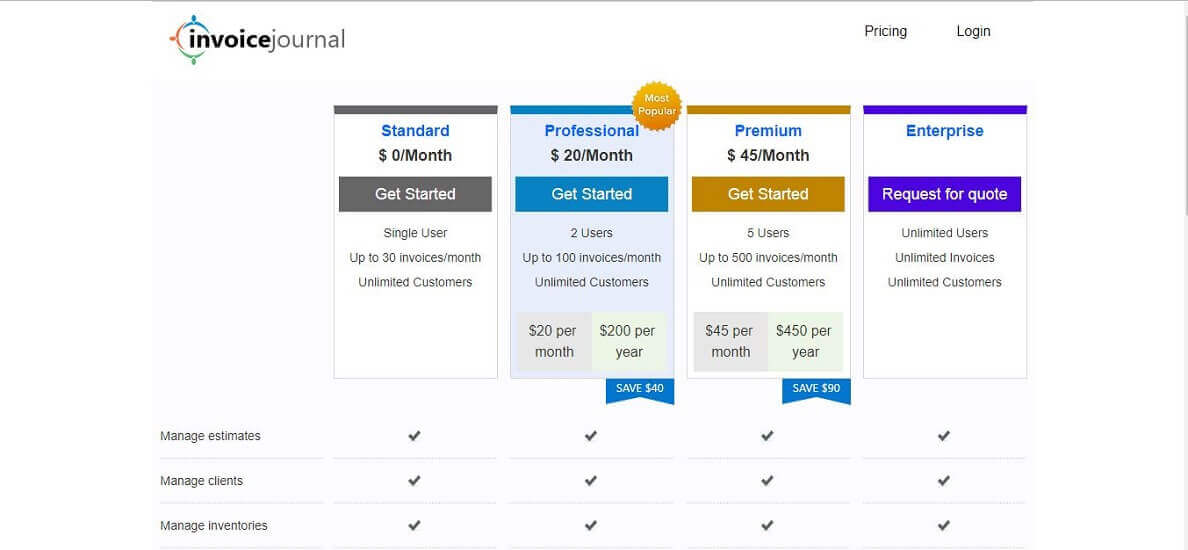Choose Premium $450 per year billing
Screen dimensions: 1188x550
(805, 341)
